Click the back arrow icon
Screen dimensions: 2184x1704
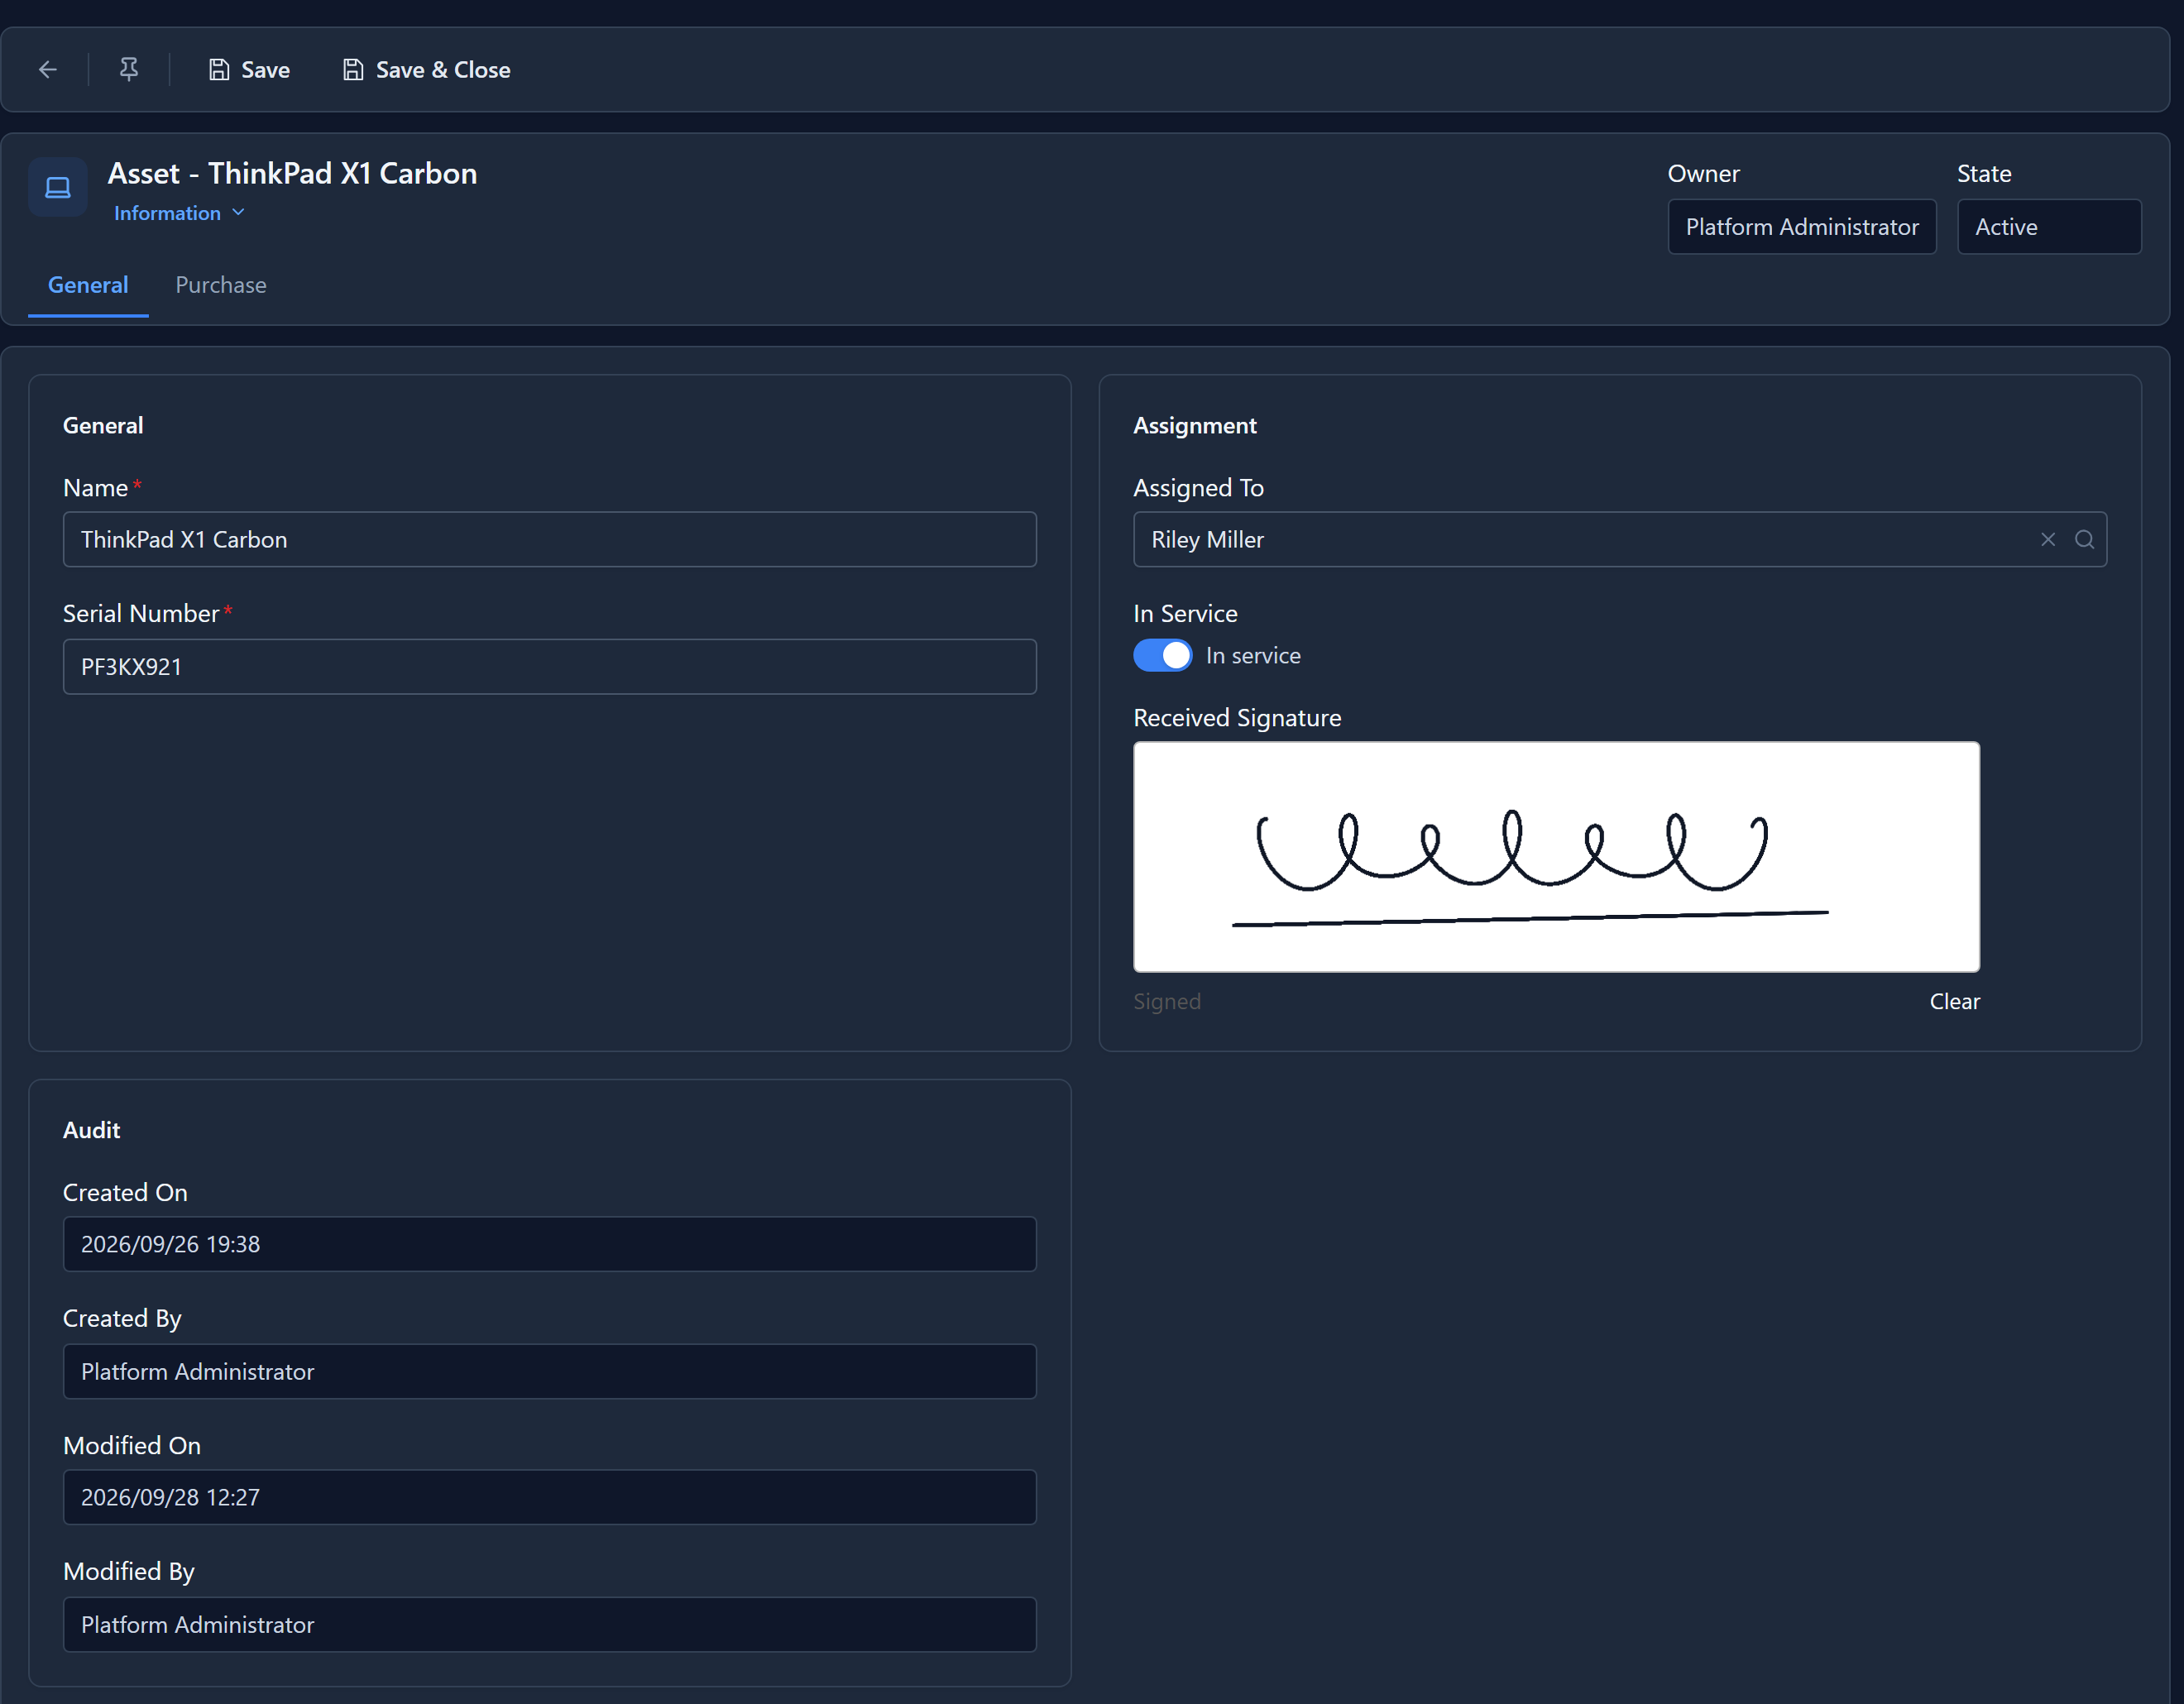tap(47, 70)
